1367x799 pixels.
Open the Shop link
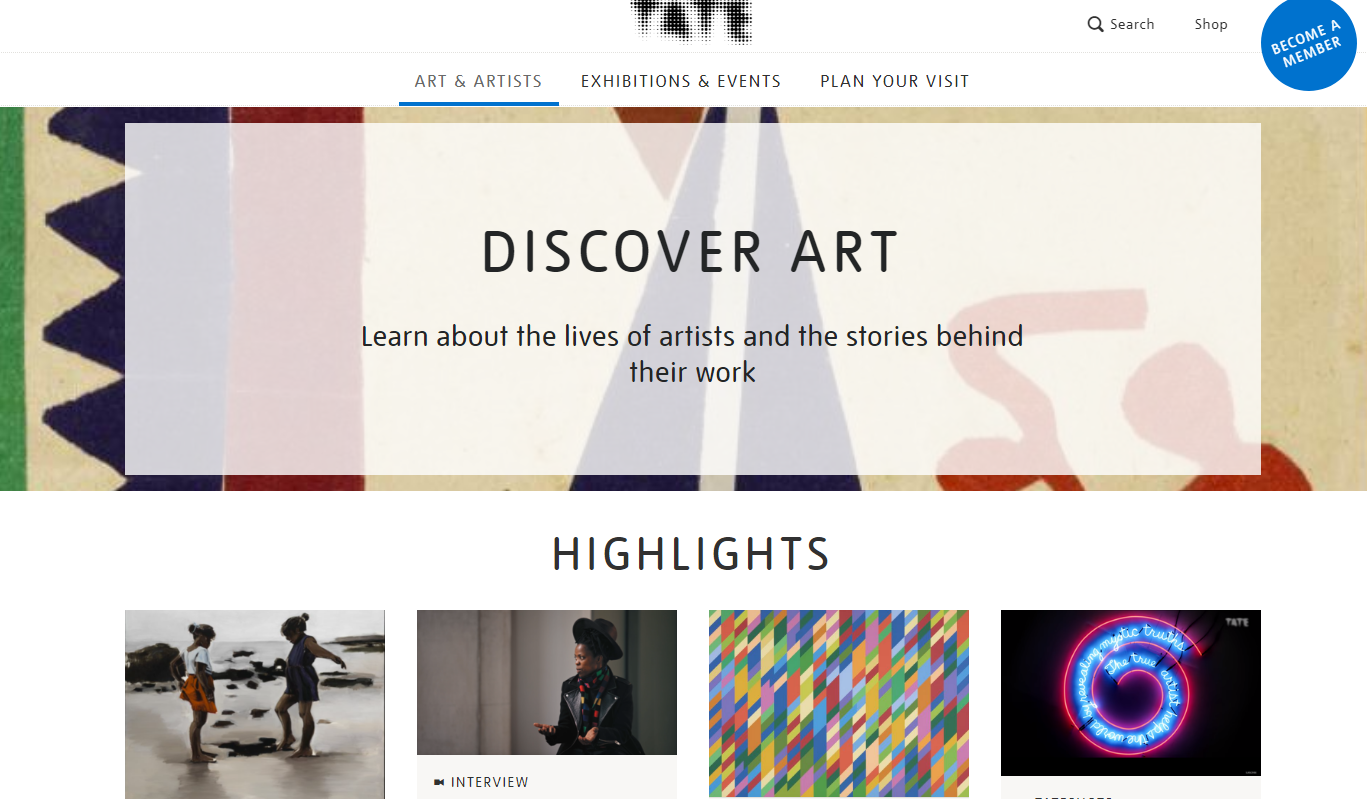tap(1211, 24)
